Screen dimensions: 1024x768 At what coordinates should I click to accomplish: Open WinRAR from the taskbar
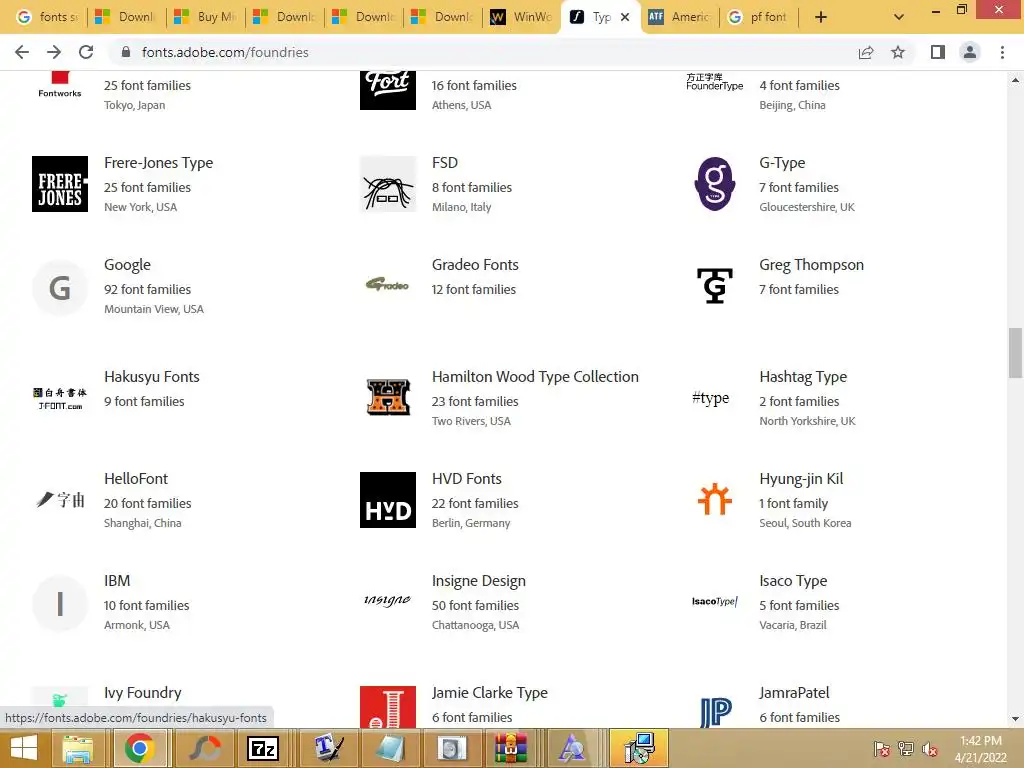point(511,748)
